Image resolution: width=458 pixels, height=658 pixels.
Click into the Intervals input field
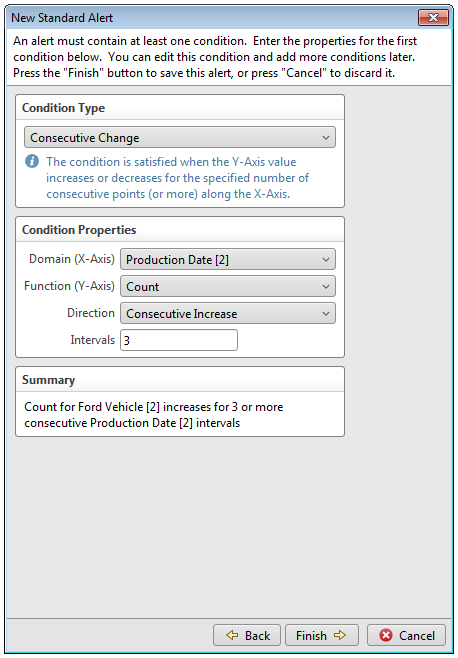[179, 340]
